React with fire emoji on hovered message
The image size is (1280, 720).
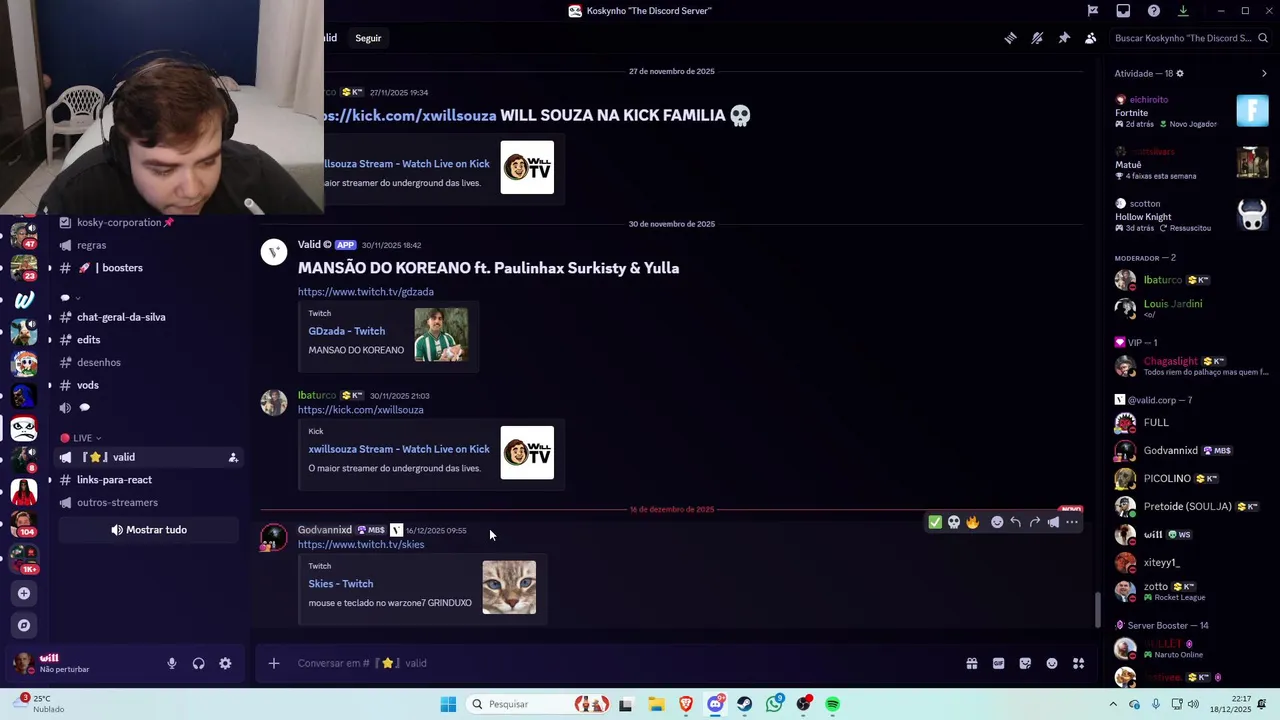point(973,522)
